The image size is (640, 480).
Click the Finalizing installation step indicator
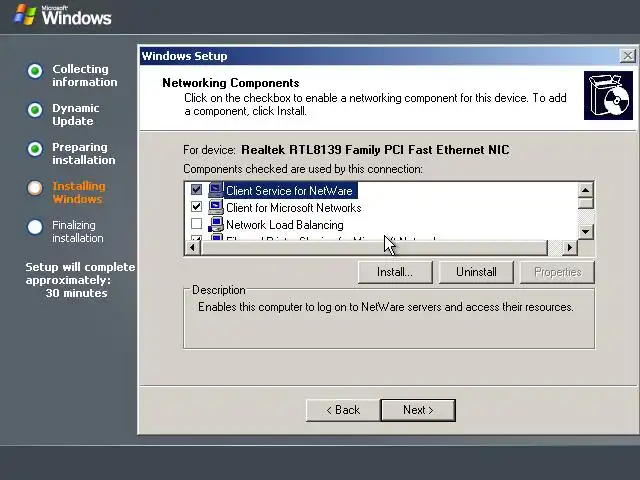click(x=35, y=227)
